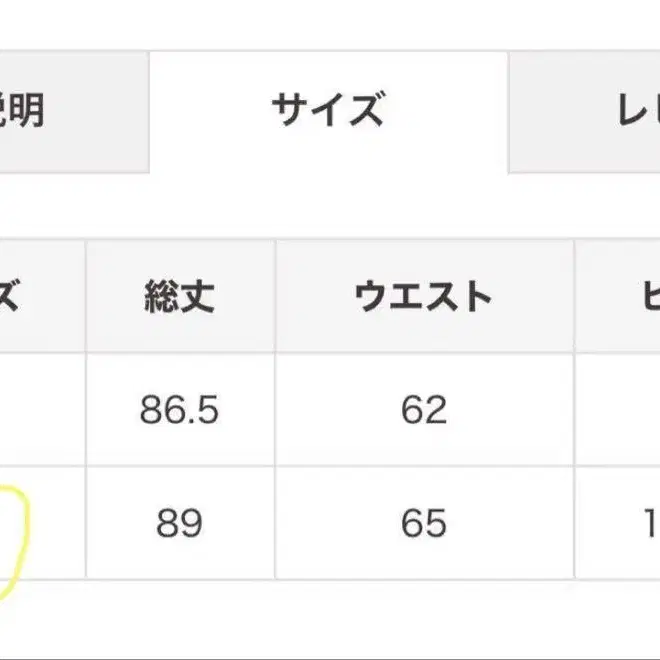Click the empty area above the サイズ tab

click(328, 25)
